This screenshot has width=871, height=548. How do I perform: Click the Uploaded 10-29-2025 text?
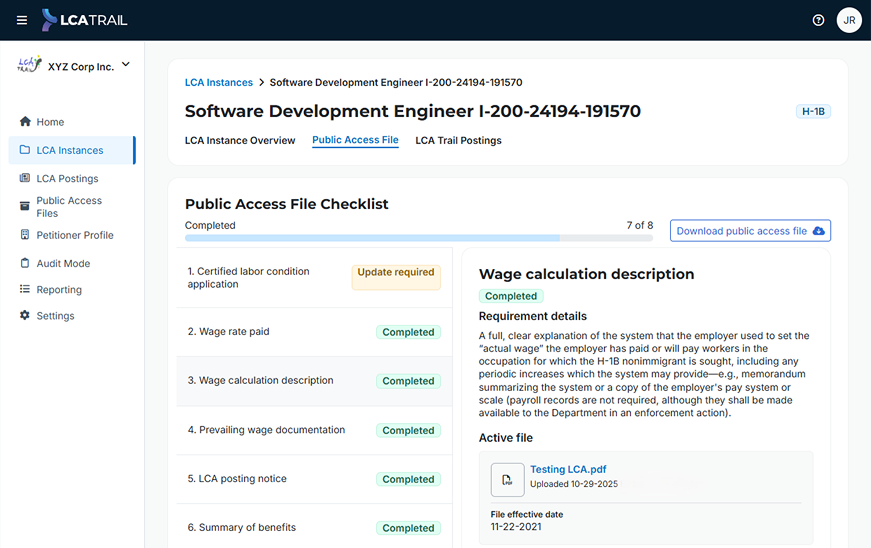pyautogui.click(x=574, y=484)
